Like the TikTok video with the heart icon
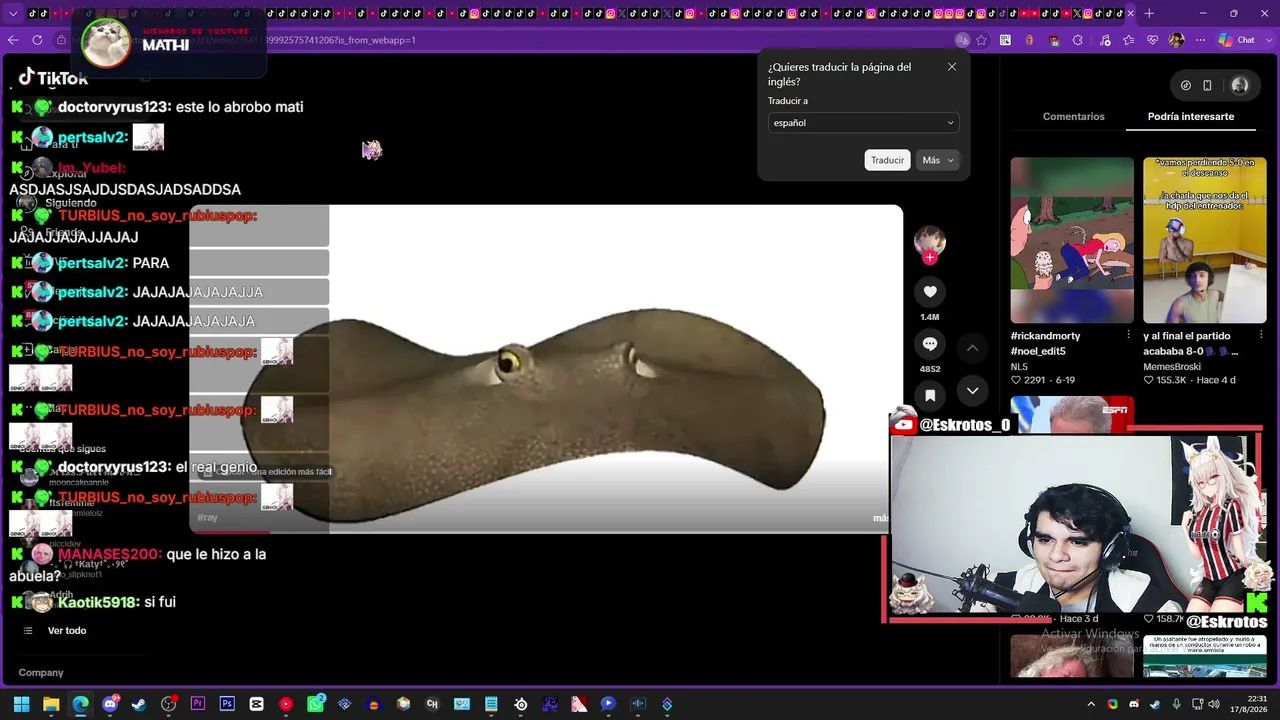 [x=930, y=292]
